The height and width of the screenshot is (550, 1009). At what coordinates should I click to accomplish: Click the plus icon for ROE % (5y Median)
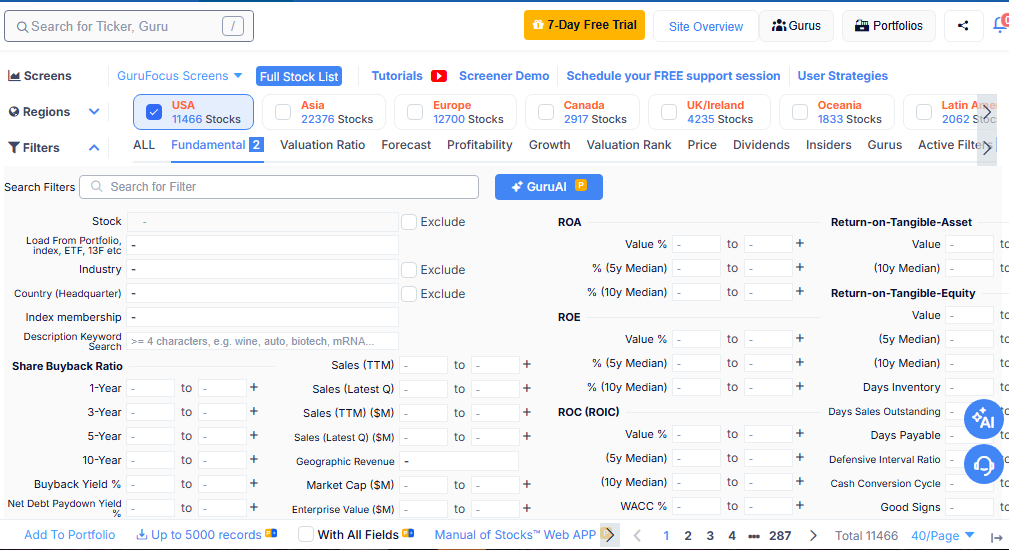point(800,362)
